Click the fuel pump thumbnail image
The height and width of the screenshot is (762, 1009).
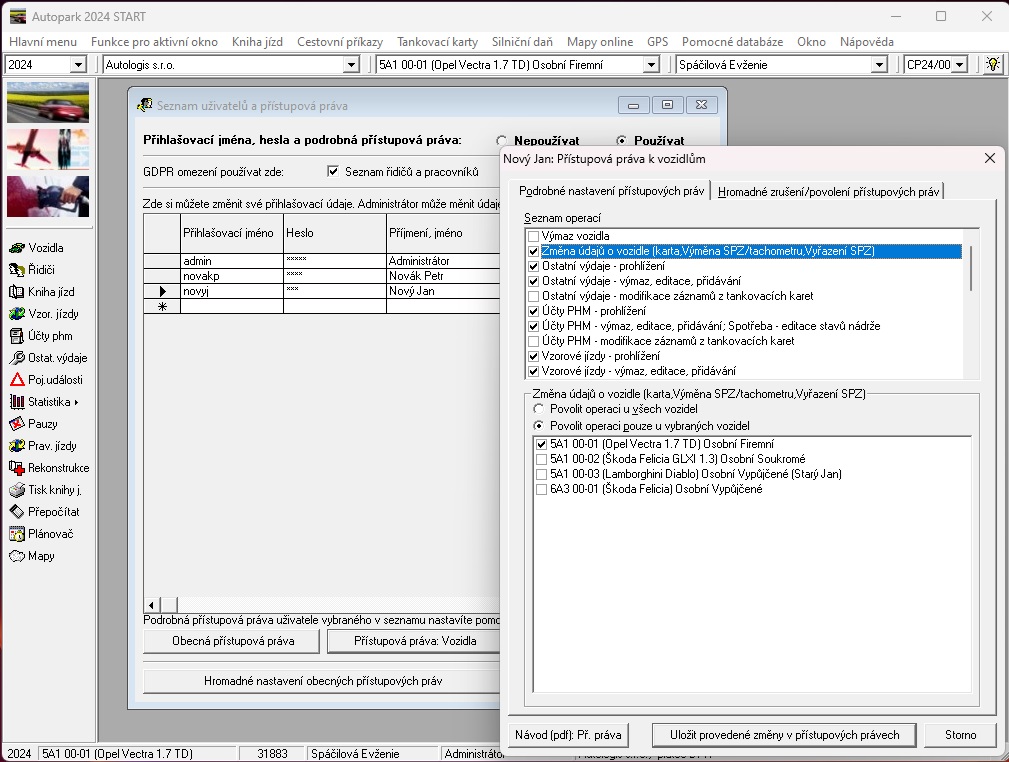click(x=48, y=196)
